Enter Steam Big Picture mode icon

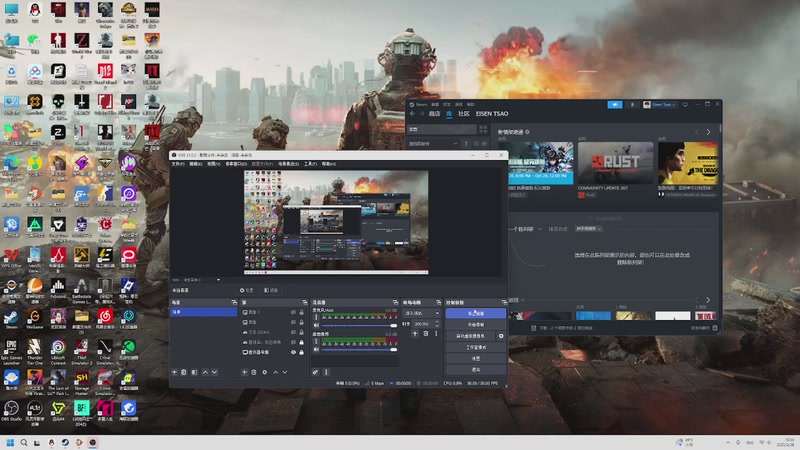click(685, 105)
